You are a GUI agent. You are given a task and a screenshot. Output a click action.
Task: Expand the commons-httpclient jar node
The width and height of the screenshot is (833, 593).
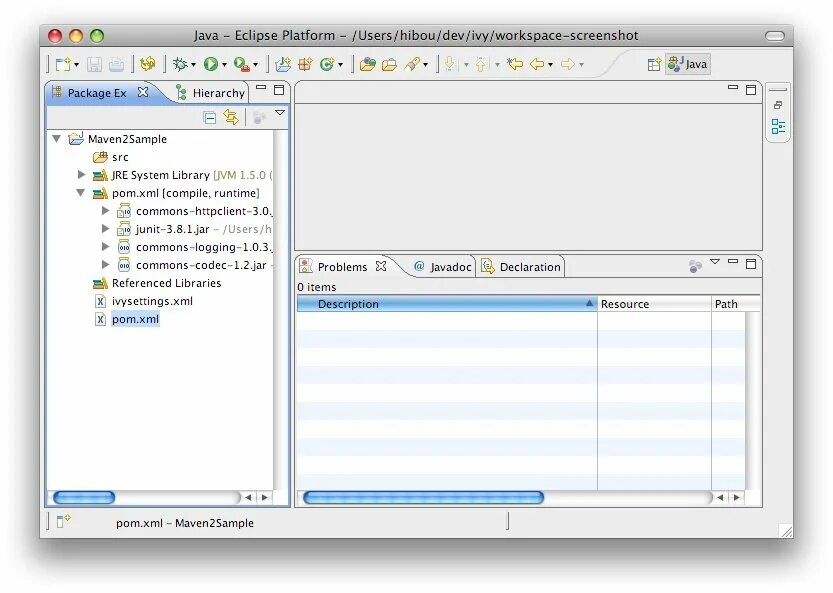pyautogui.click(x=106, y=210)
